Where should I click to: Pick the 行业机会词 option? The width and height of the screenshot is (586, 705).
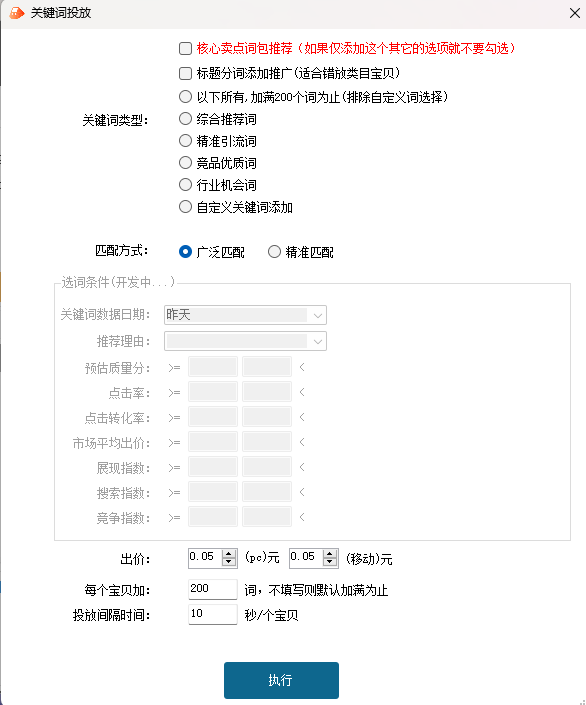pos(185,184)
